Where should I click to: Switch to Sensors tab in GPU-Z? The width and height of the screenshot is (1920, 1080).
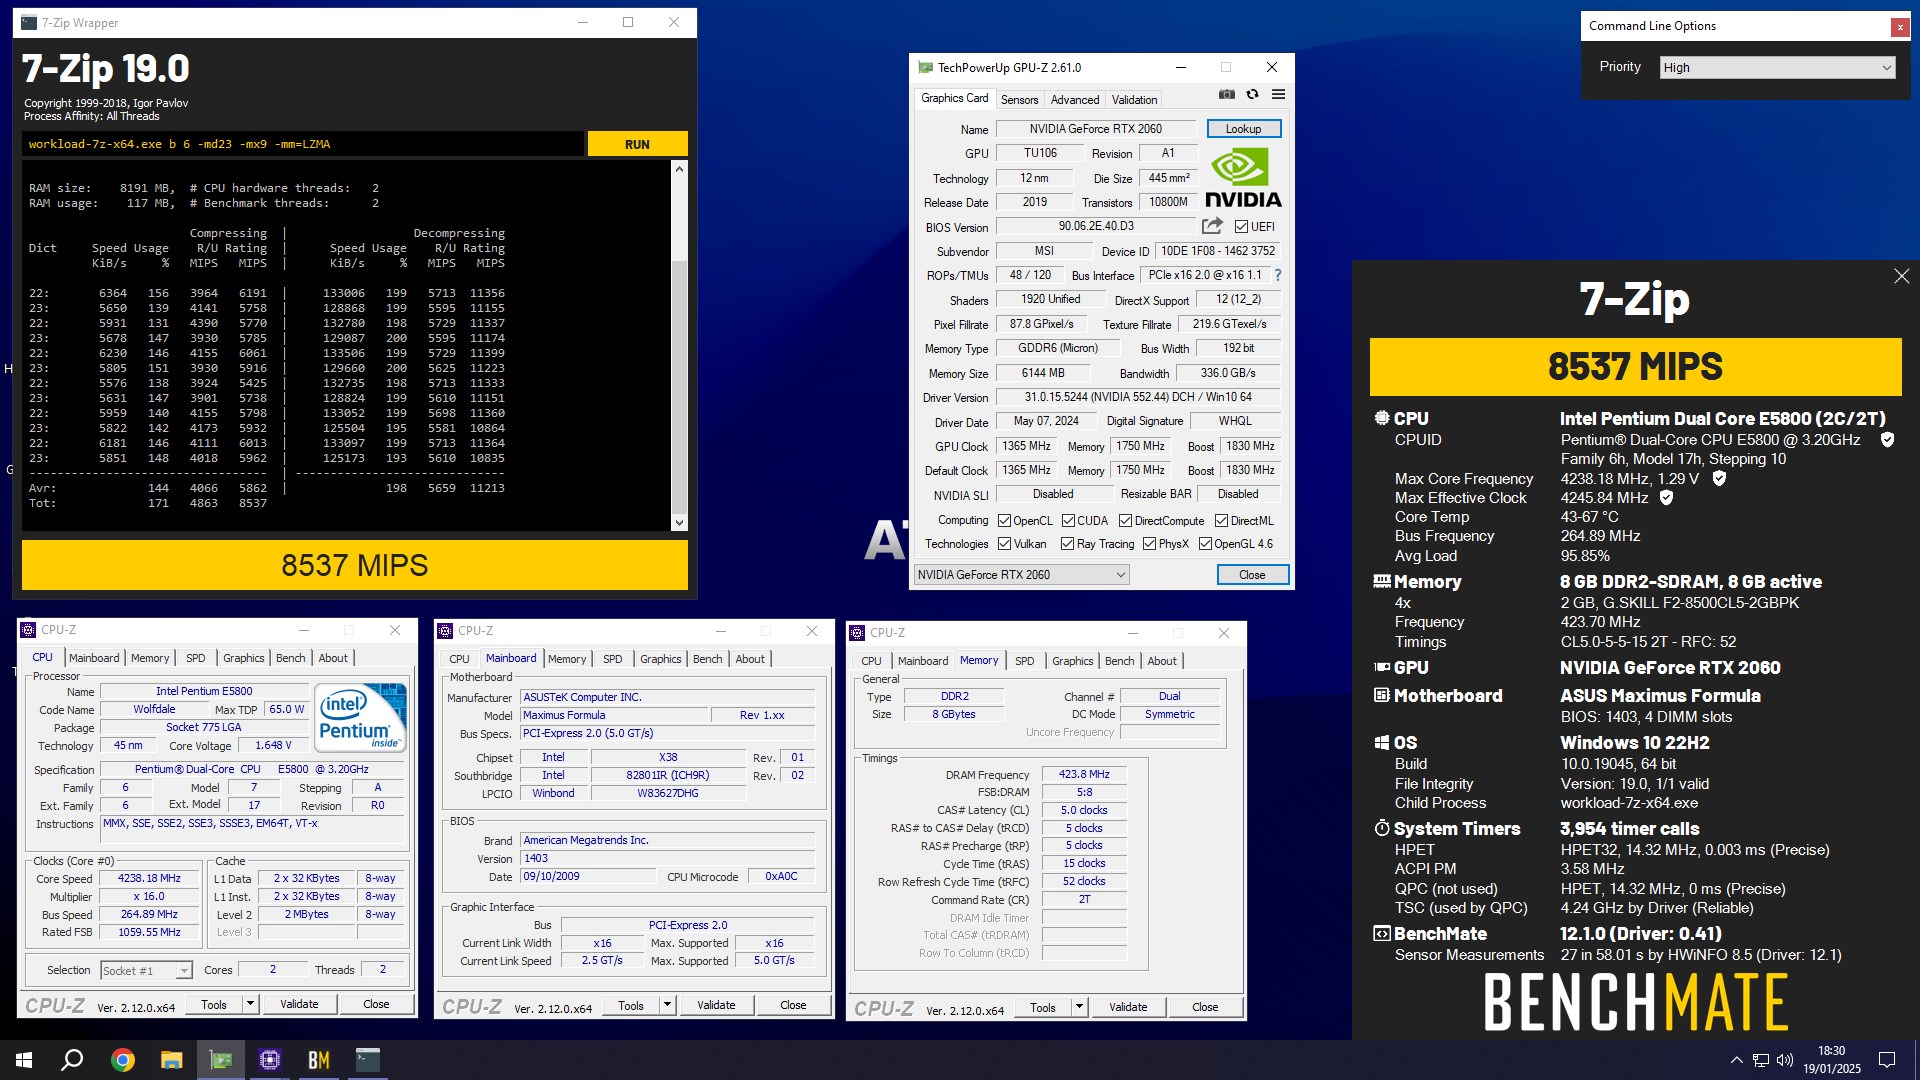1019,99
